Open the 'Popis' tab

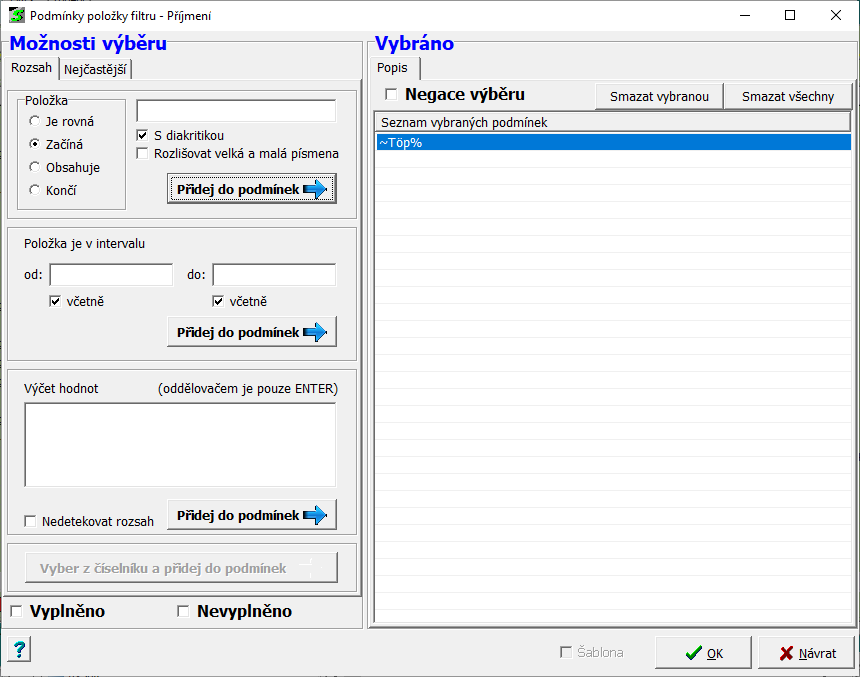393,68
